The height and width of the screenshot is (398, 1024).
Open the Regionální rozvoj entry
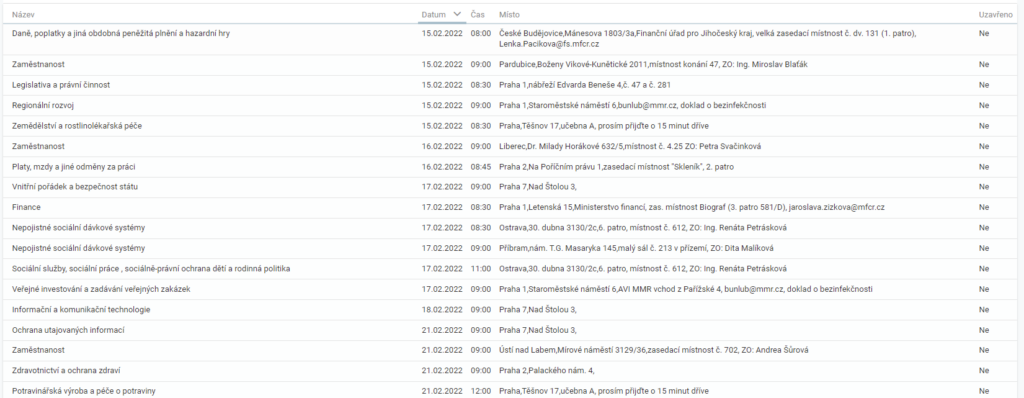[512, 105]
